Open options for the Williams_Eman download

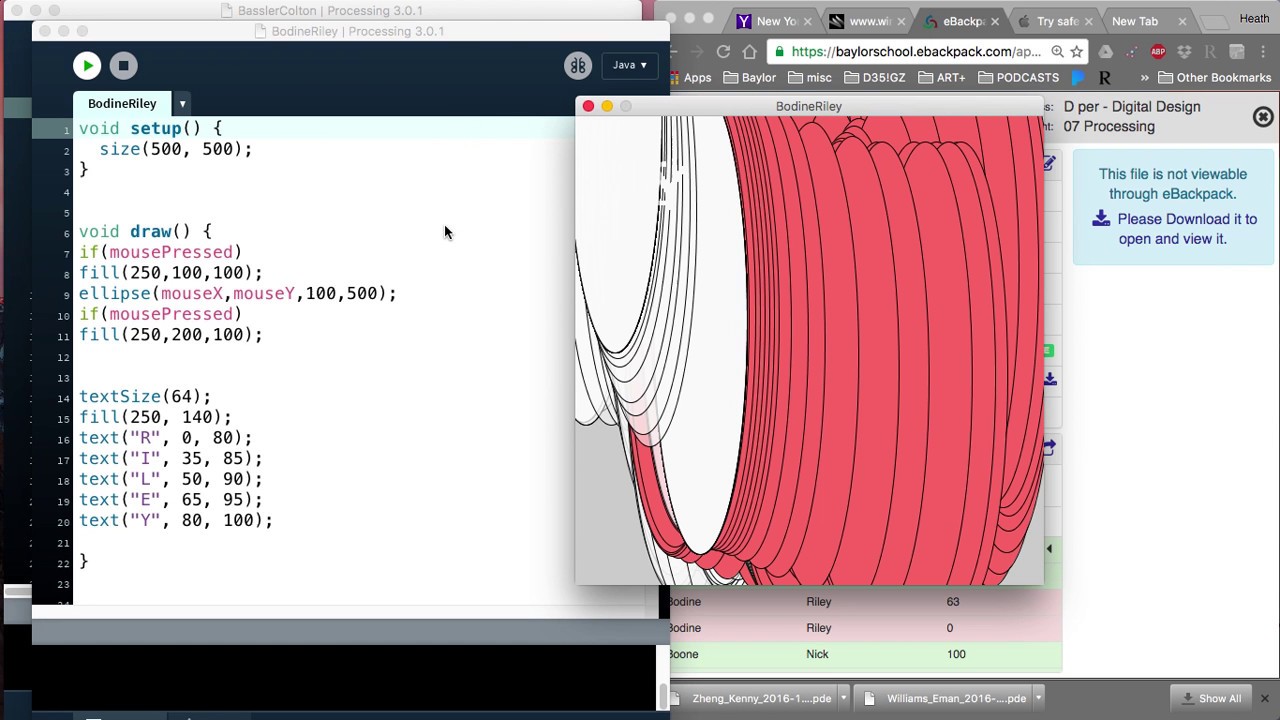1039,698
